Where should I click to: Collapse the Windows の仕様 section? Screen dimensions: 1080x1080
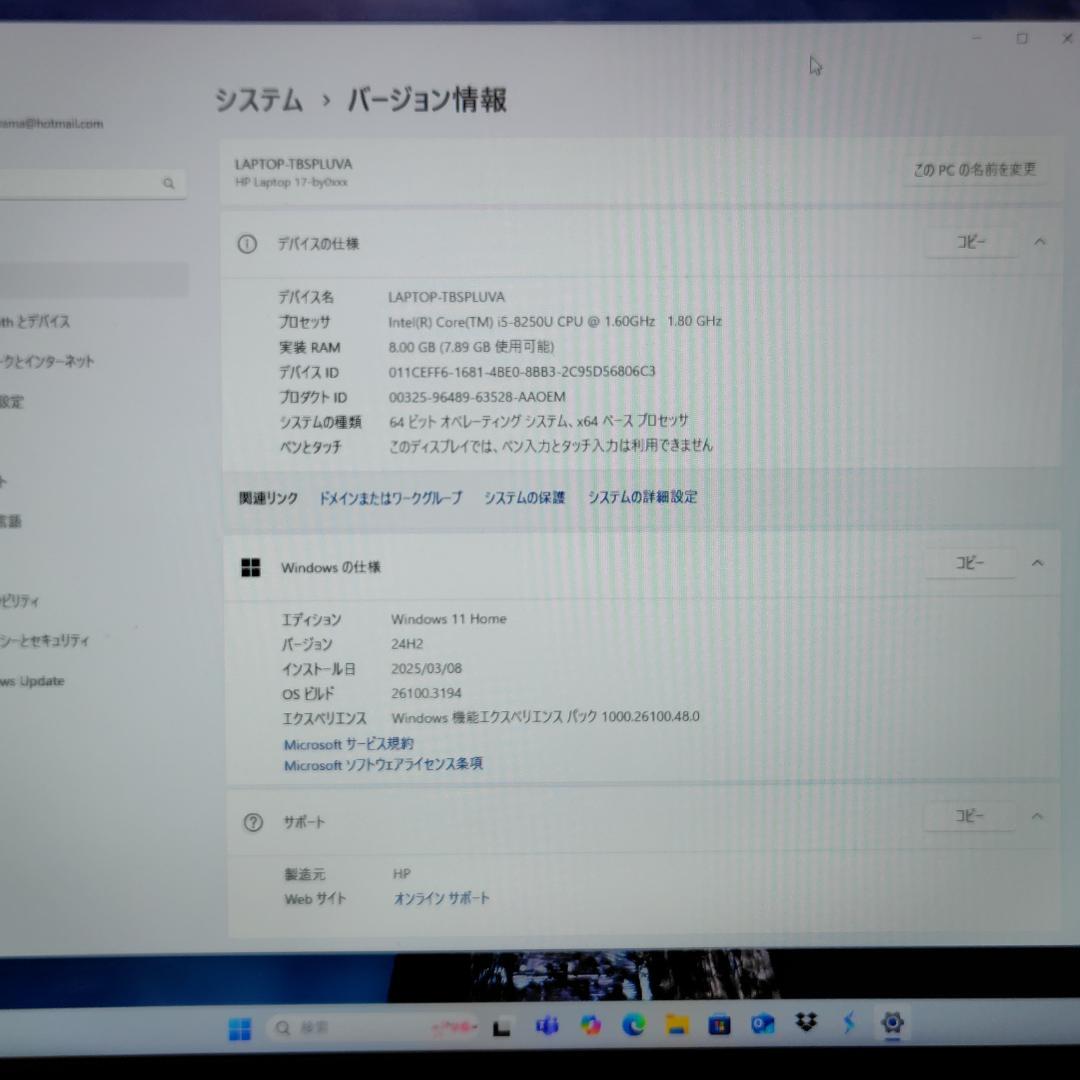tap(1037, 563)
